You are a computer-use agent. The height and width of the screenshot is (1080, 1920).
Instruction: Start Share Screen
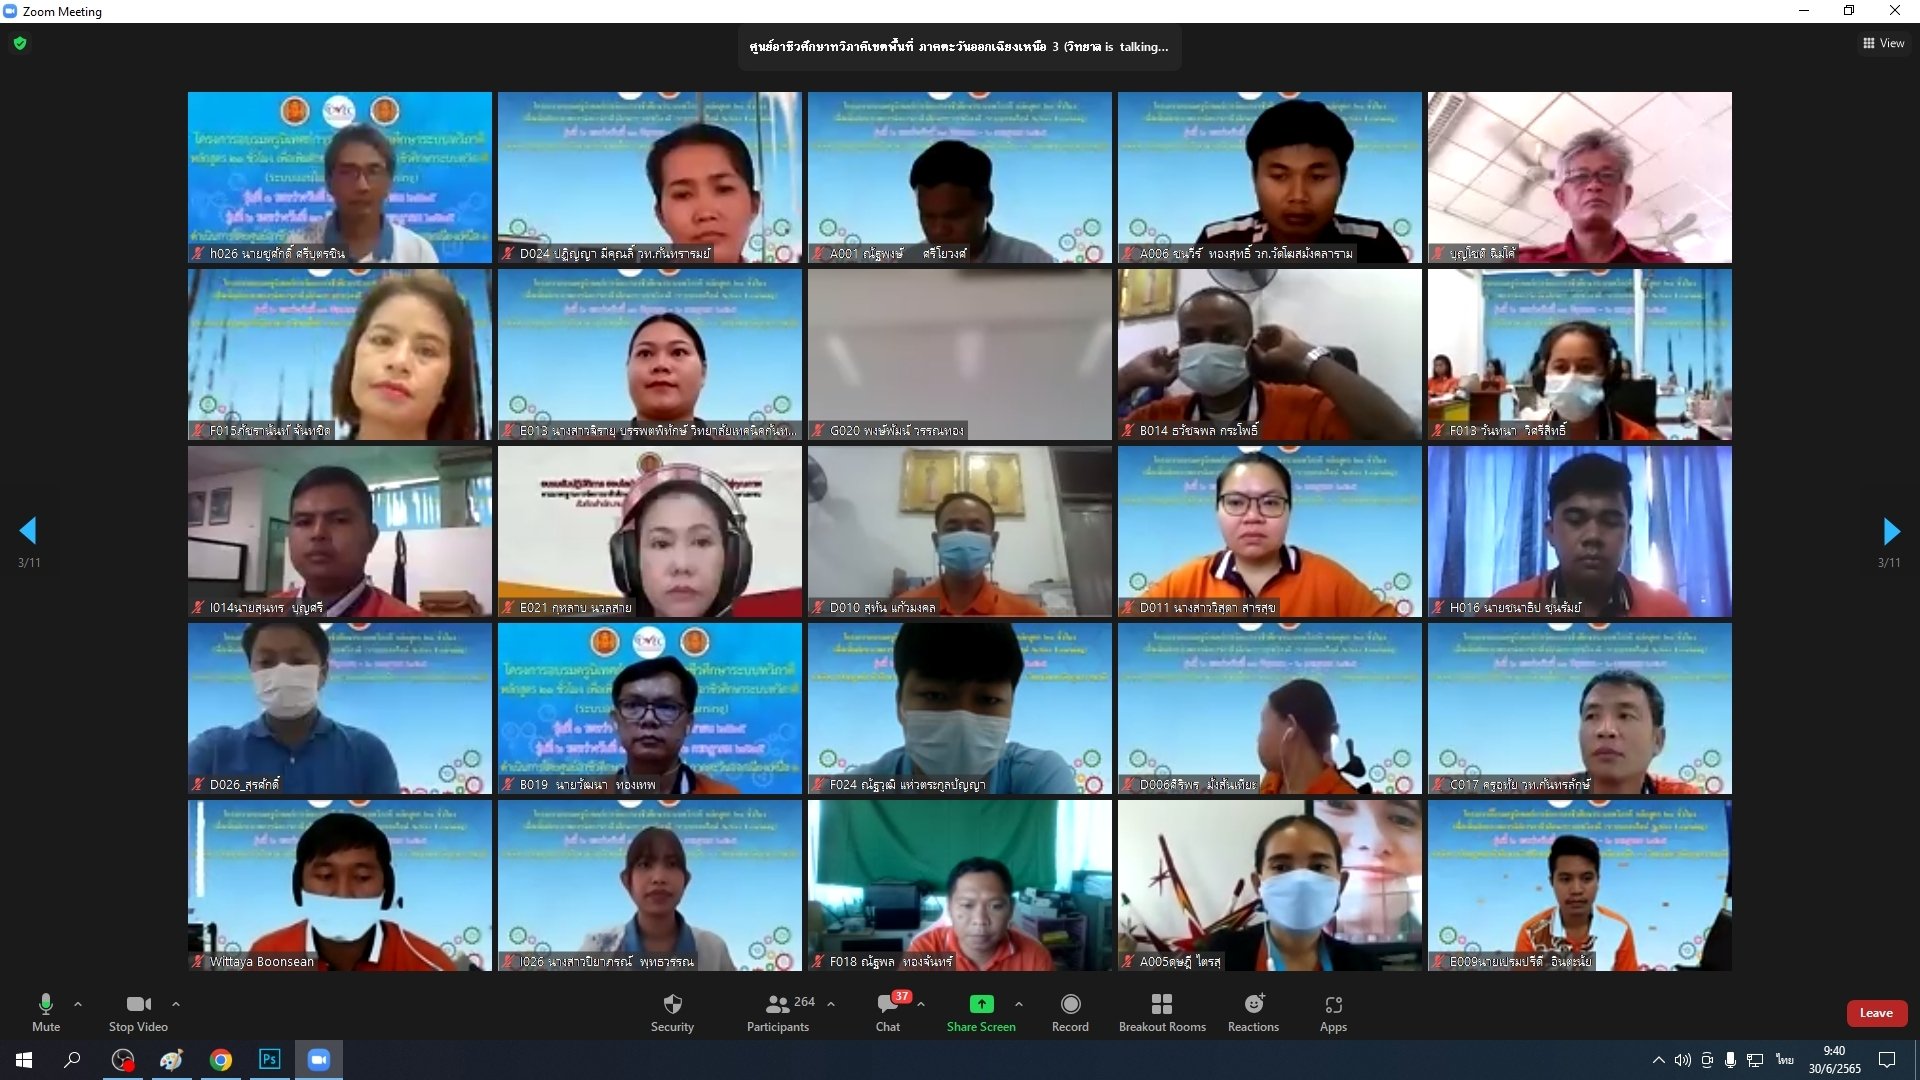click(981, 1011)
